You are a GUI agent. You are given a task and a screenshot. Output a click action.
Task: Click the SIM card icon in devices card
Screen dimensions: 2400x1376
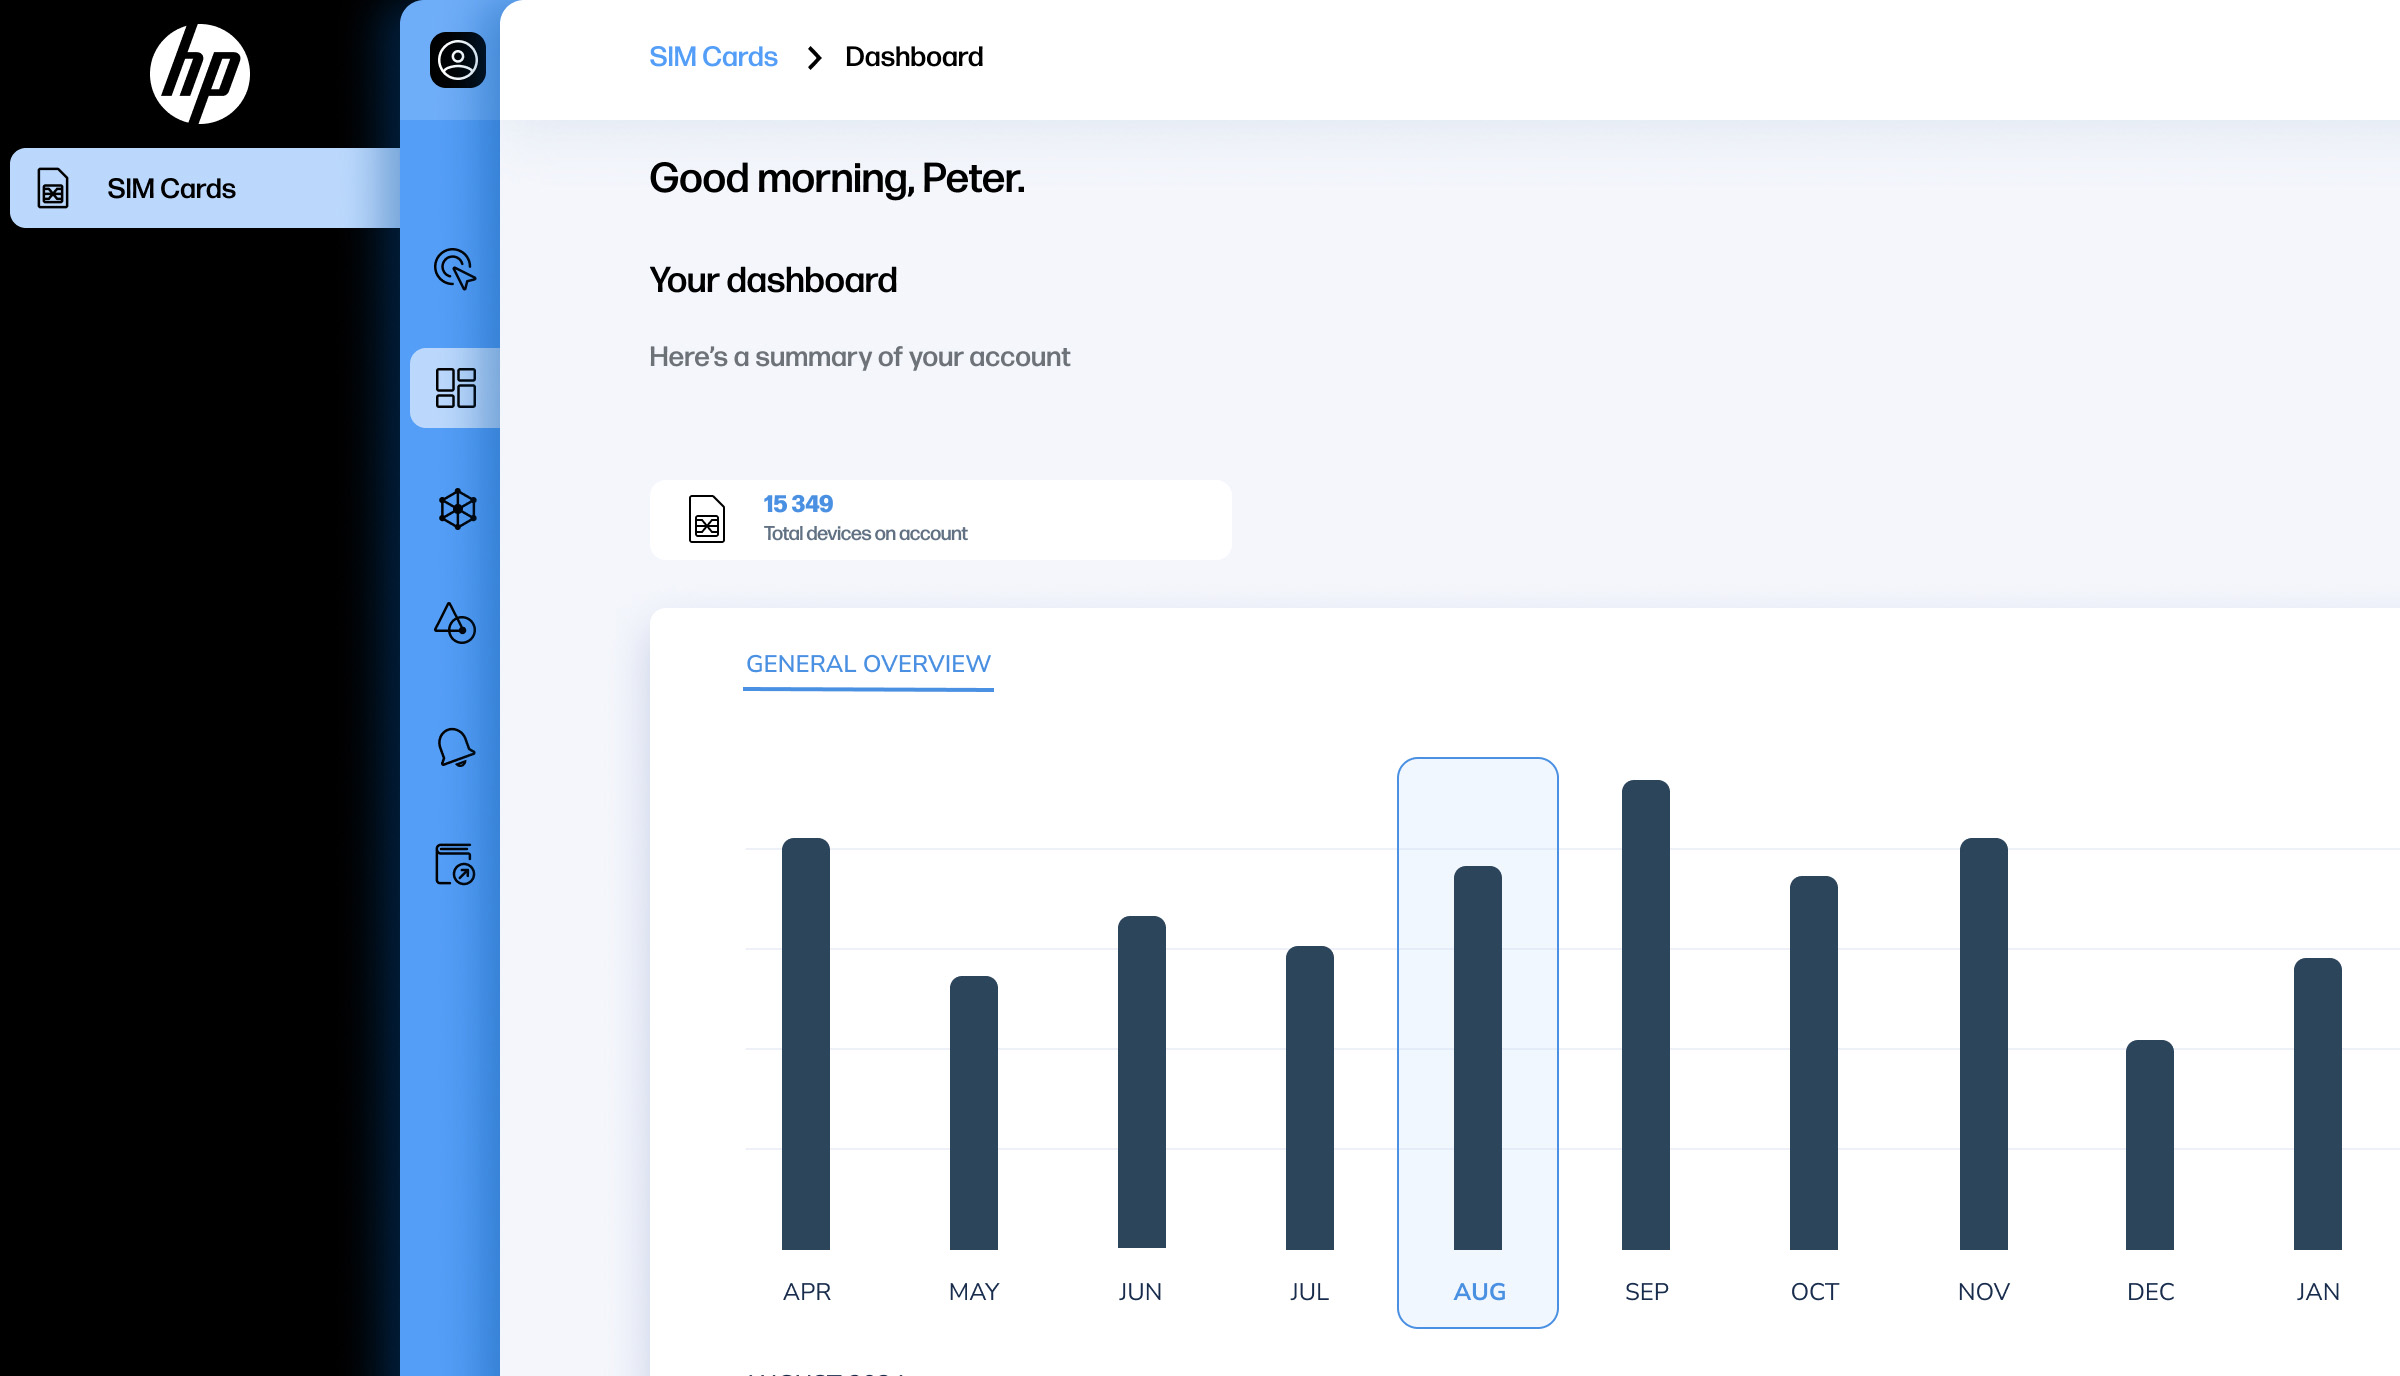pos(707,519)
